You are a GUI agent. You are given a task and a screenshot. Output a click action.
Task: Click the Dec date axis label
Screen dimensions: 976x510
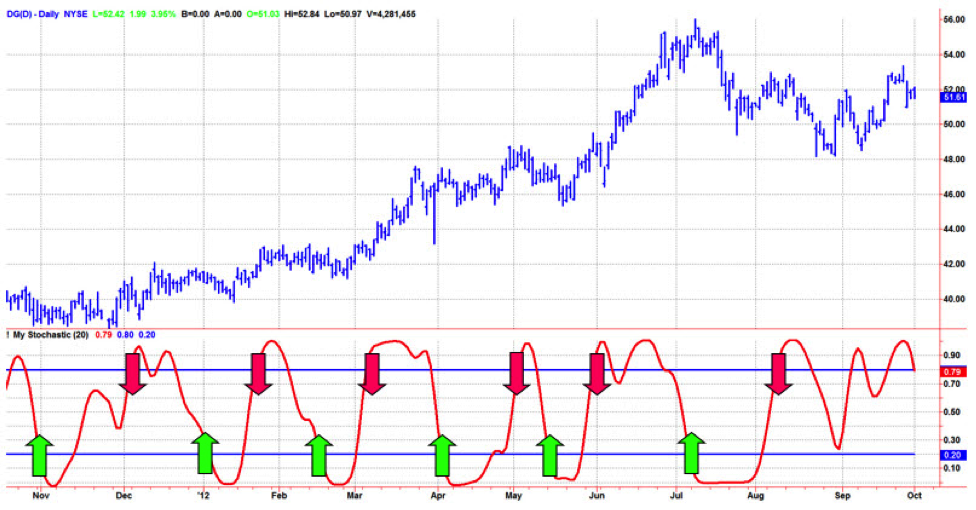pyautogui.click(x=124, y=496)
